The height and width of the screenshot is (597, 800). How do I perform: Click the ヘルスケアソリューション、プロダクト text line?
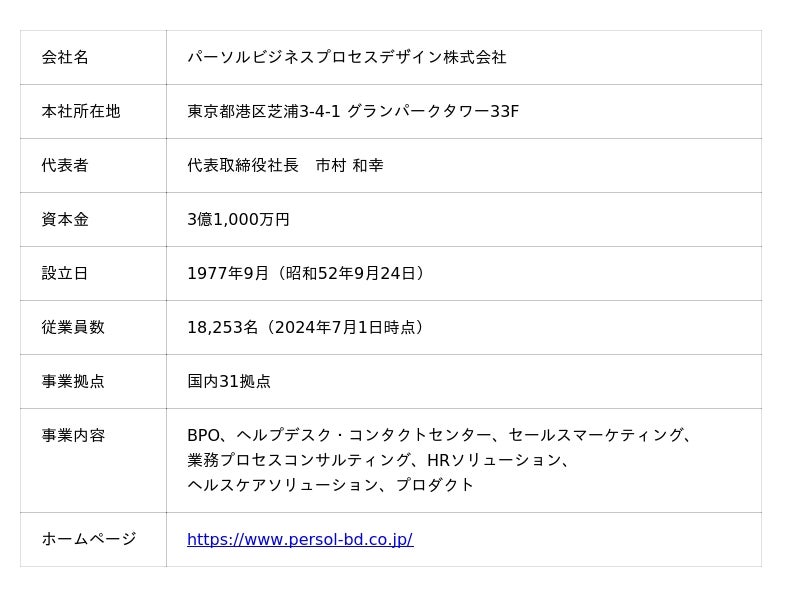pos(331,485)
